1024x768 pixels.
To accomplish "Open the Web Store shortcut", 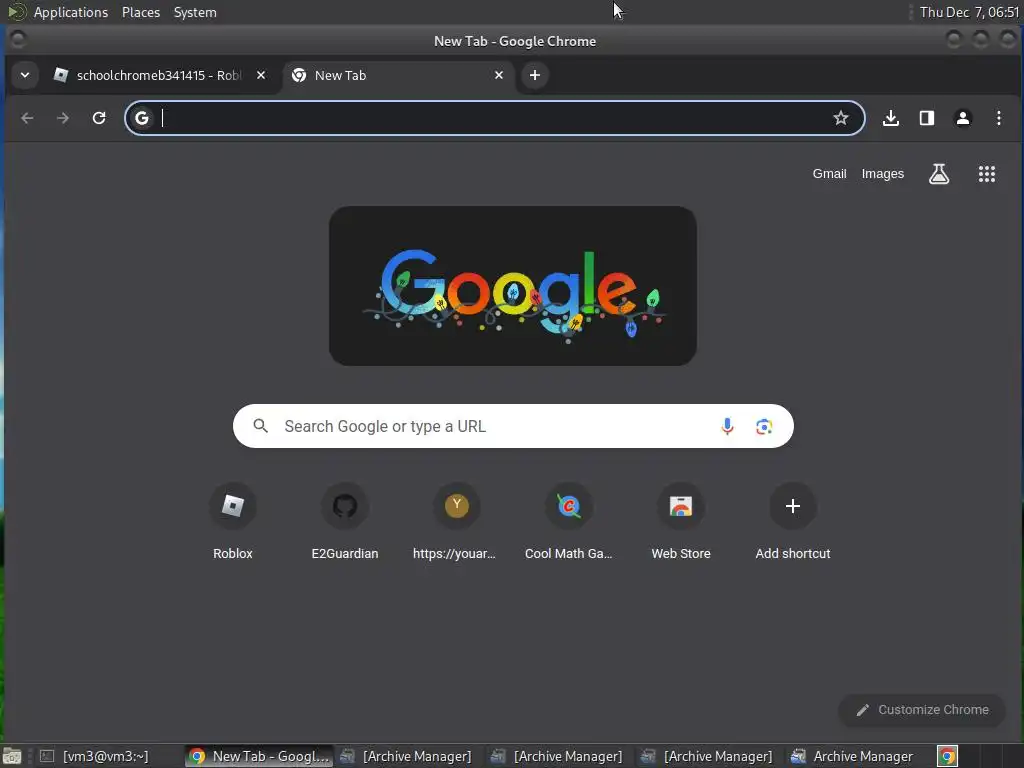I will pos(680,521).
